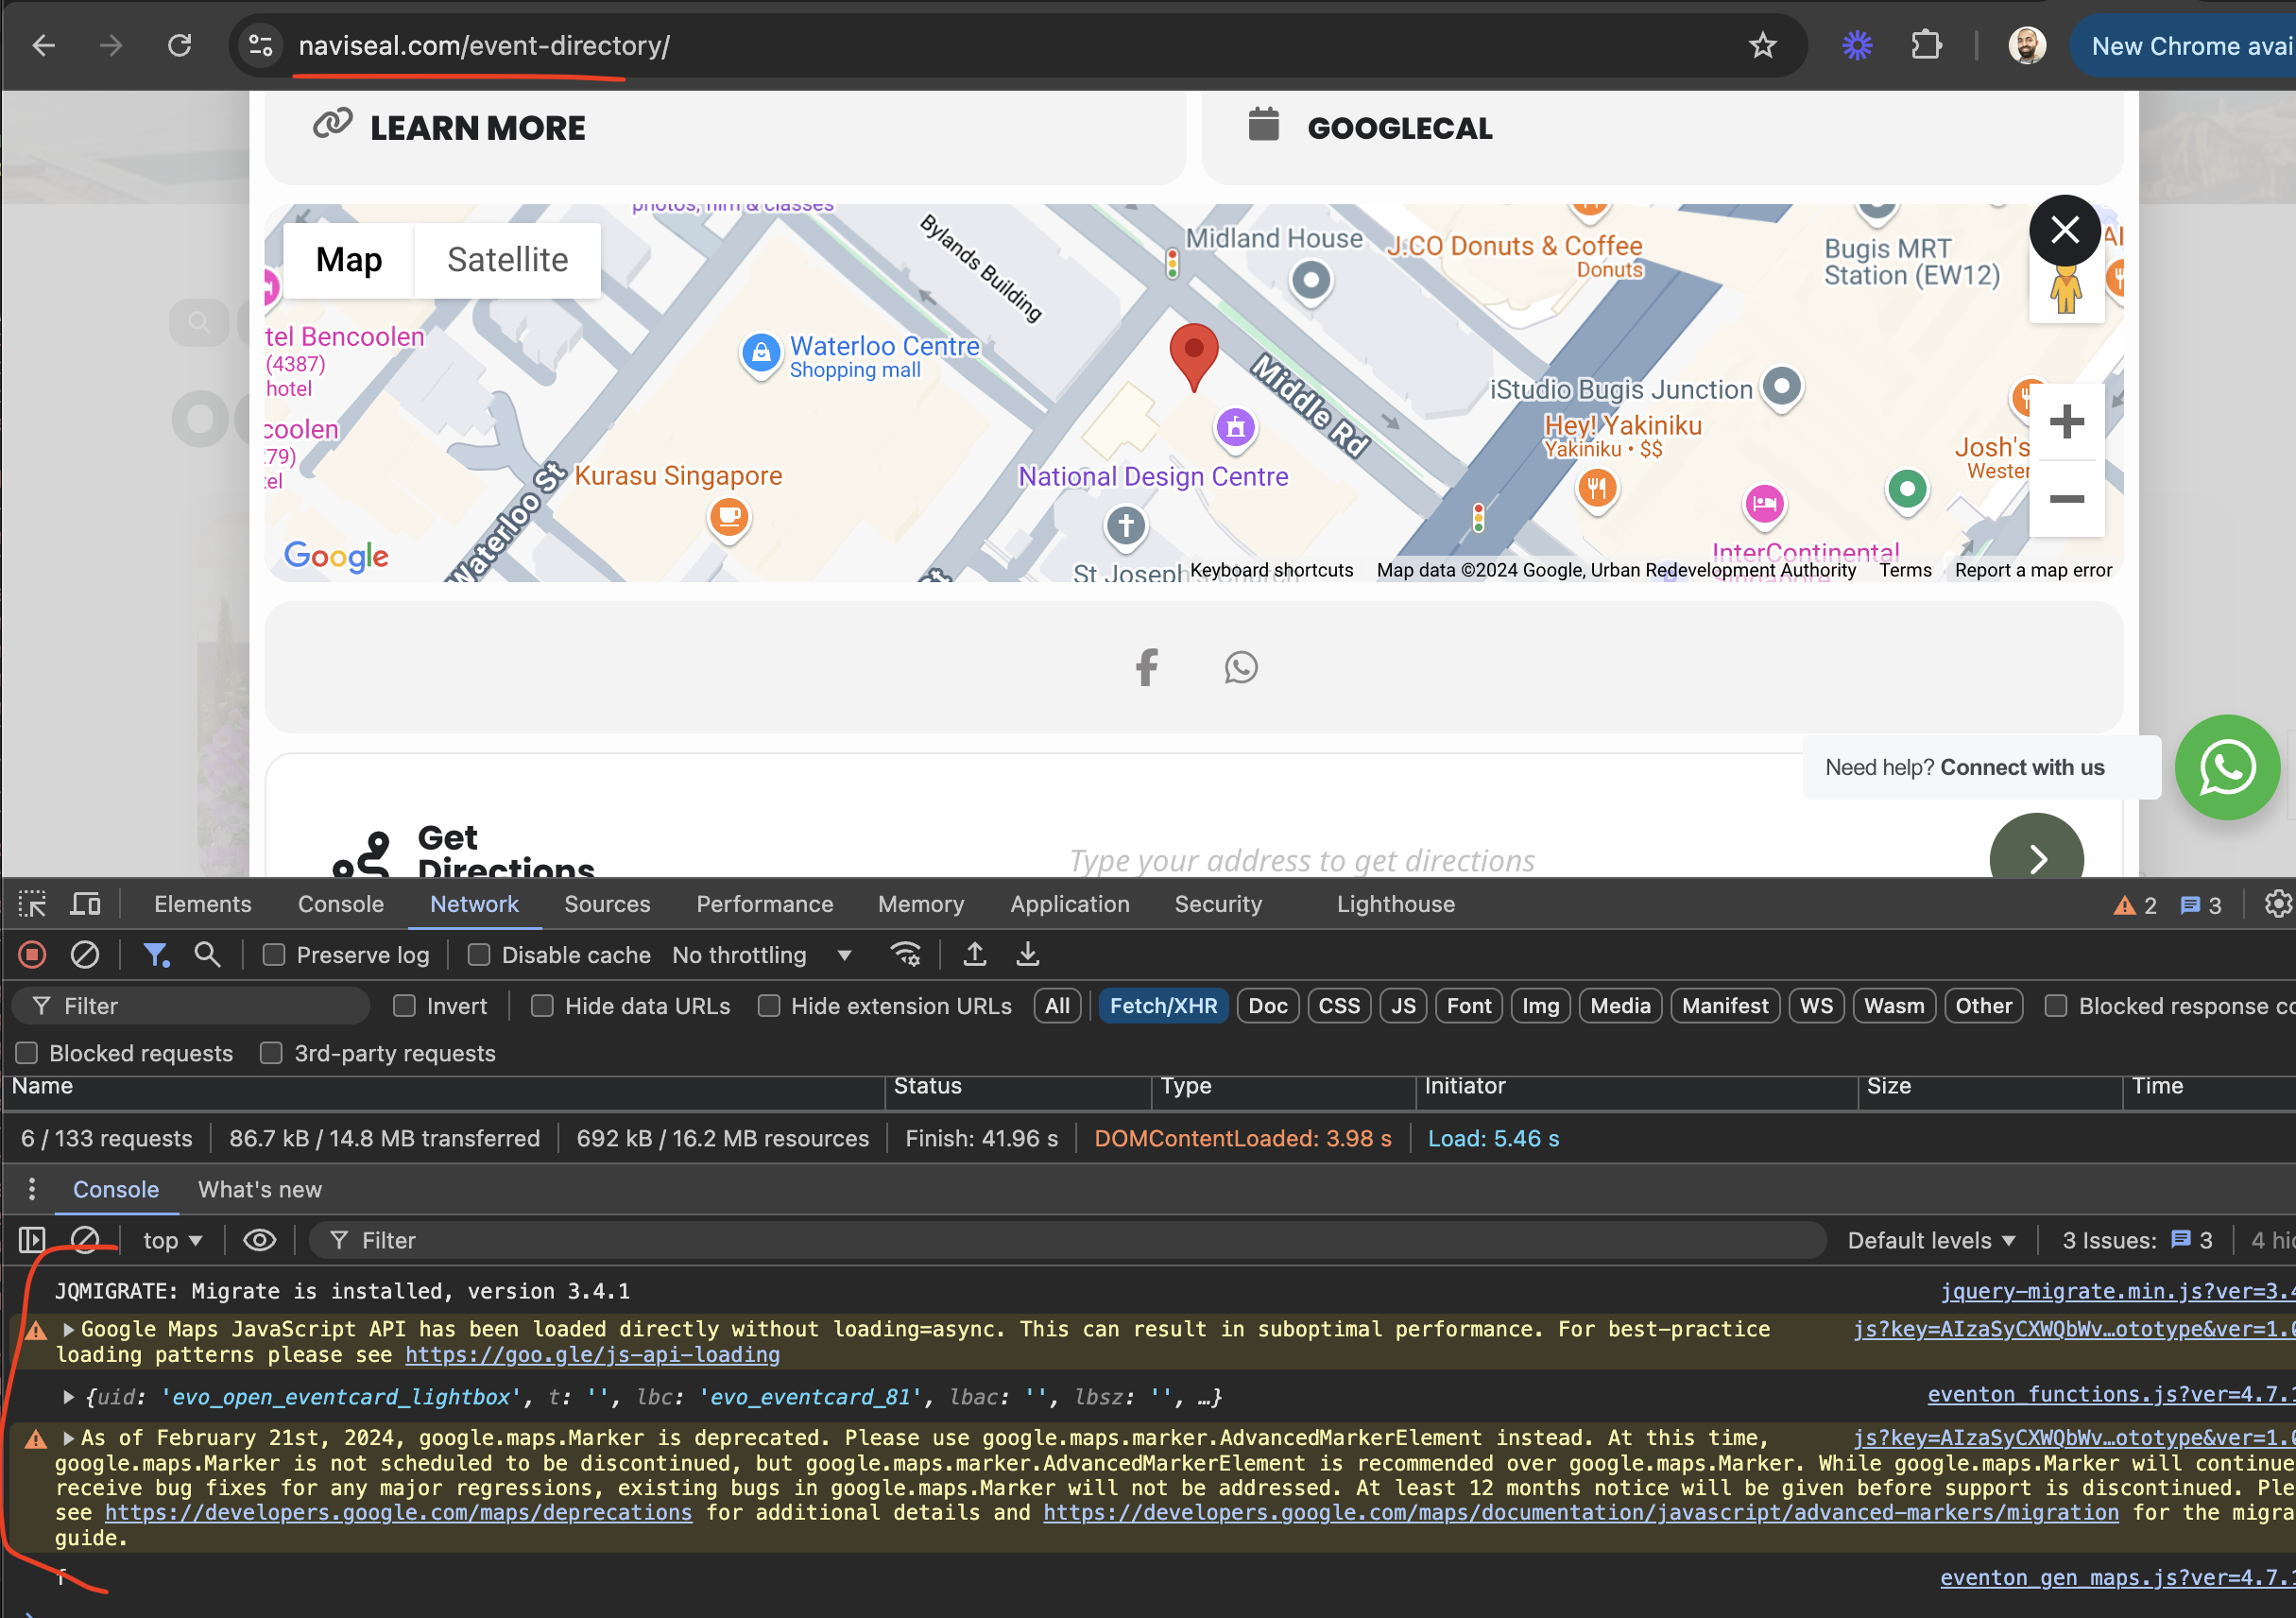The width and height of the screenshot is (2296, 1618).
Task: Click Report a map error link
Action: pos(2033,571)
